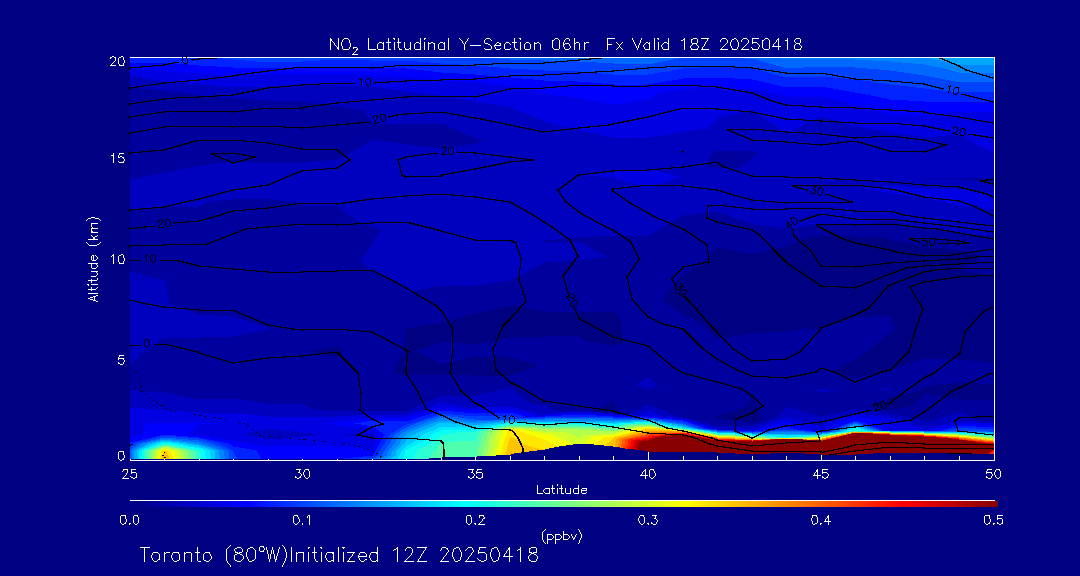Click the NO2 Latitudinal Y-Section plot title
Viewport: 1080px width, 576px height.
[x=565, y=44]
